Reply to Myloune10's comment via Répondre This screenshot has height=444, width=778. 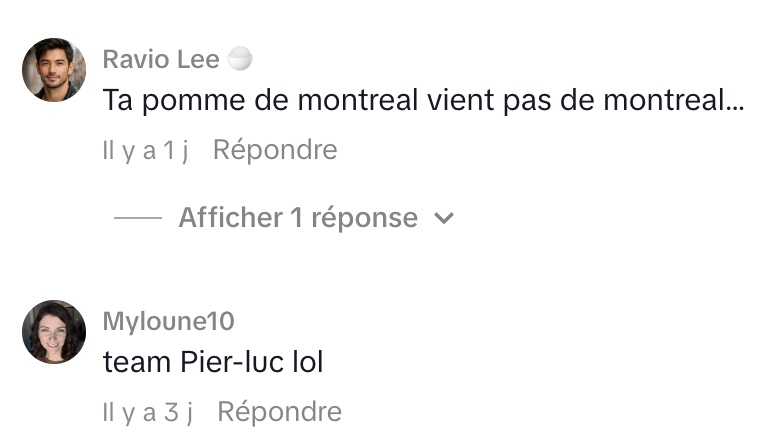pos(279,411)
